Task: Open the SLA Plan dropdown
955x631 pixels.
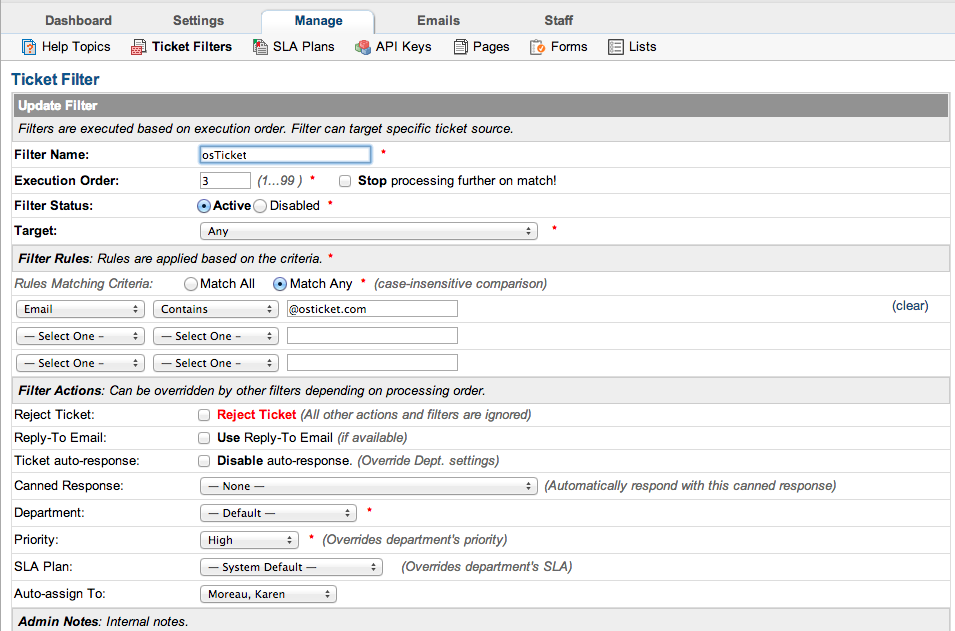Action: 291,567
